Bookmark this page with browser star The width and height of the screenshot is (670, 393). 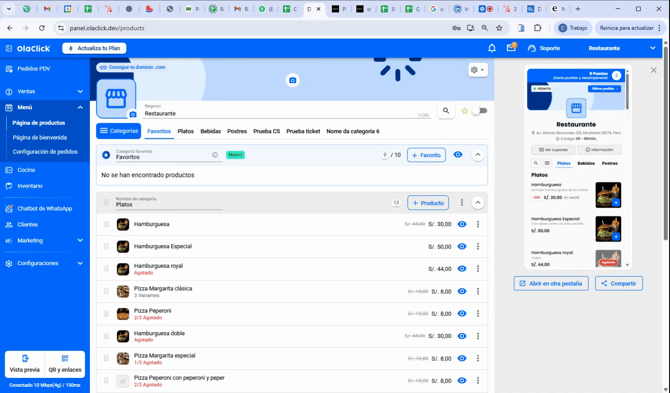[499, 28]
